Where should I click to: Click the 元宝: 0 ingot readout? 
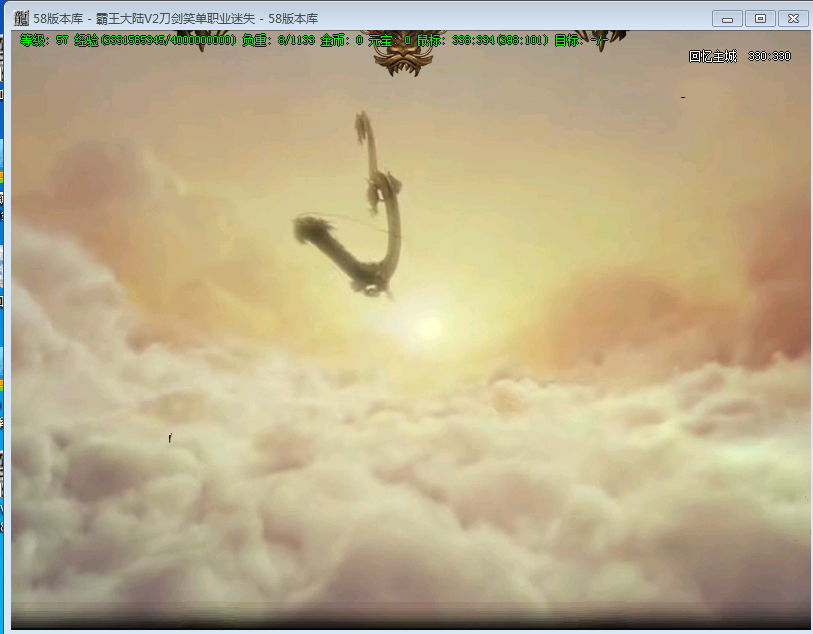(390, 40)
